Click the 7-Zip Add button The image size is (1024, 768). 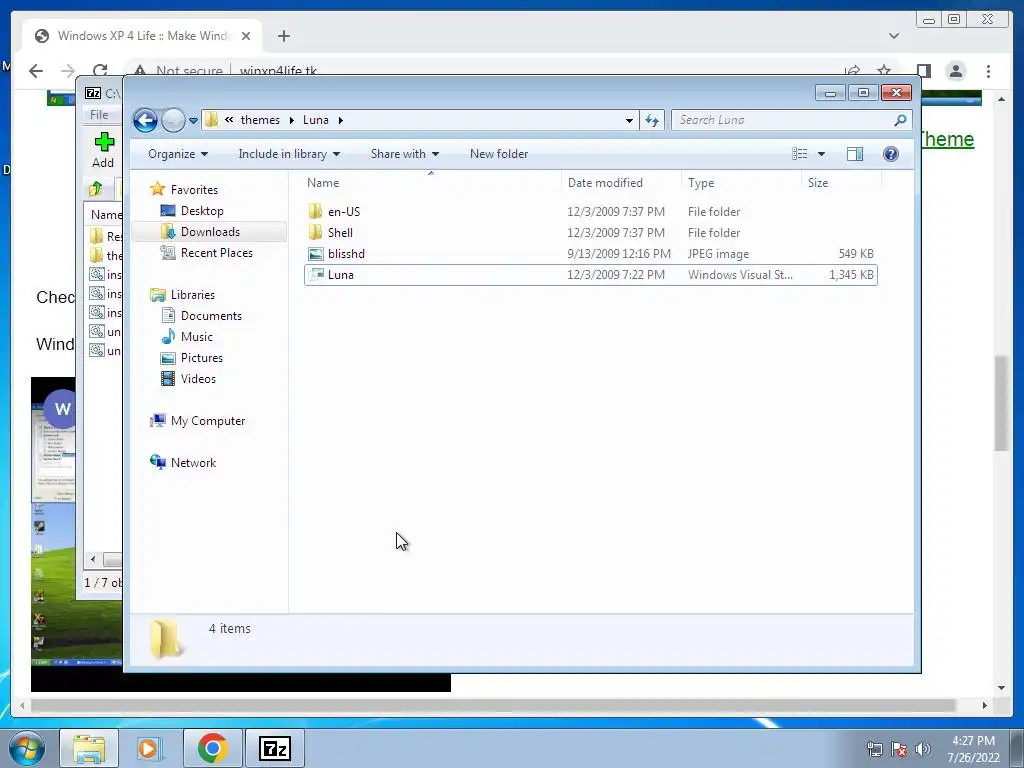tap(103, 150)
